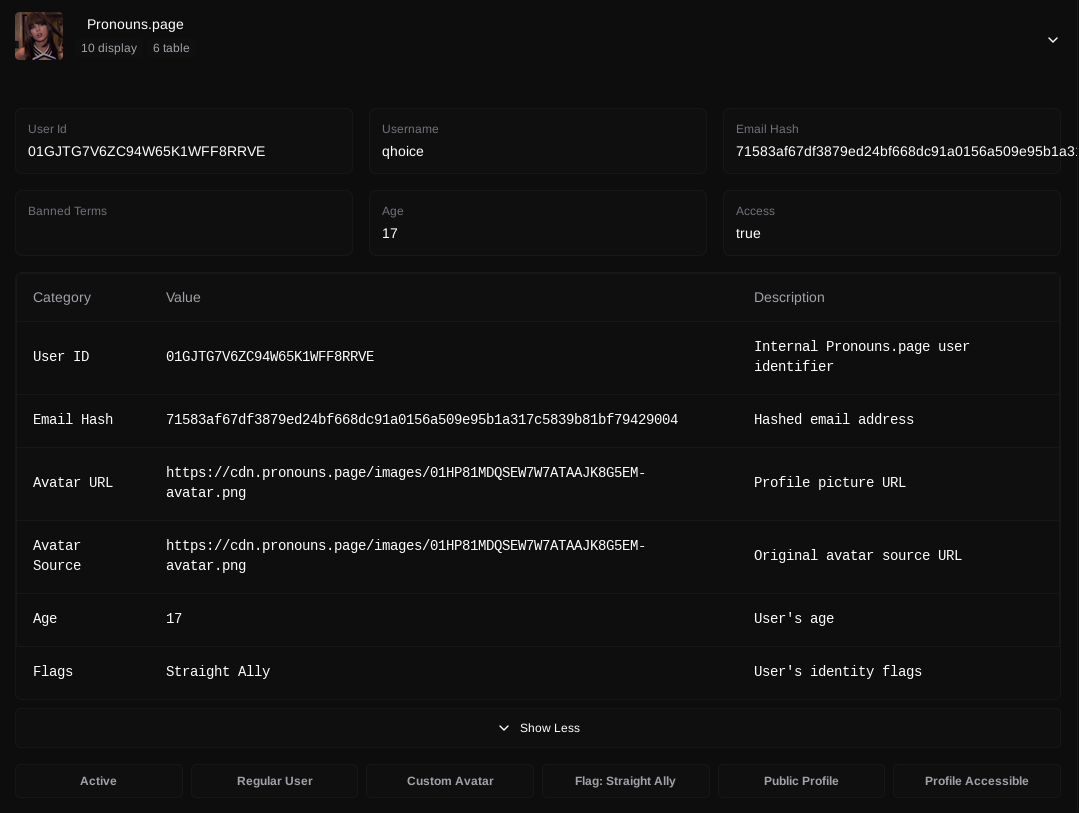The height and width of the screenshot is (813, 1079).
Task: Click the Category column header
Action: pos(62,297)
